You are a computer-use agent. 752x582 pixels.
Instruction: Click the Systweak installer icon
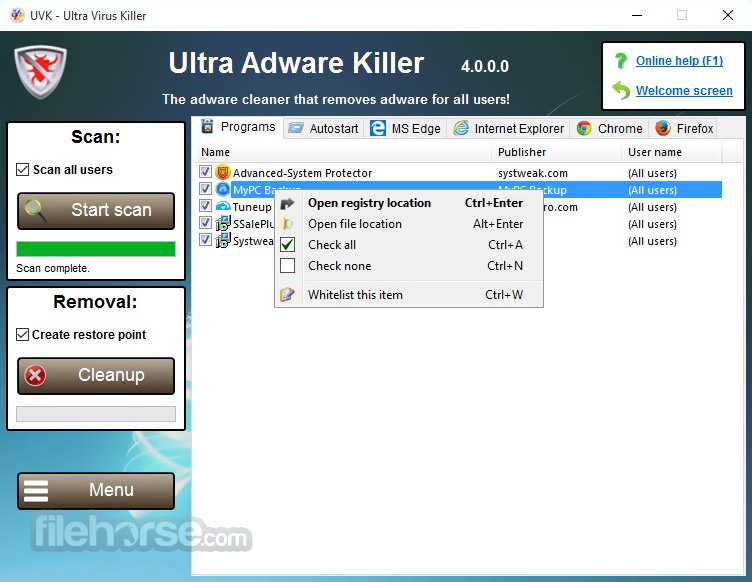tap(223, 240)
